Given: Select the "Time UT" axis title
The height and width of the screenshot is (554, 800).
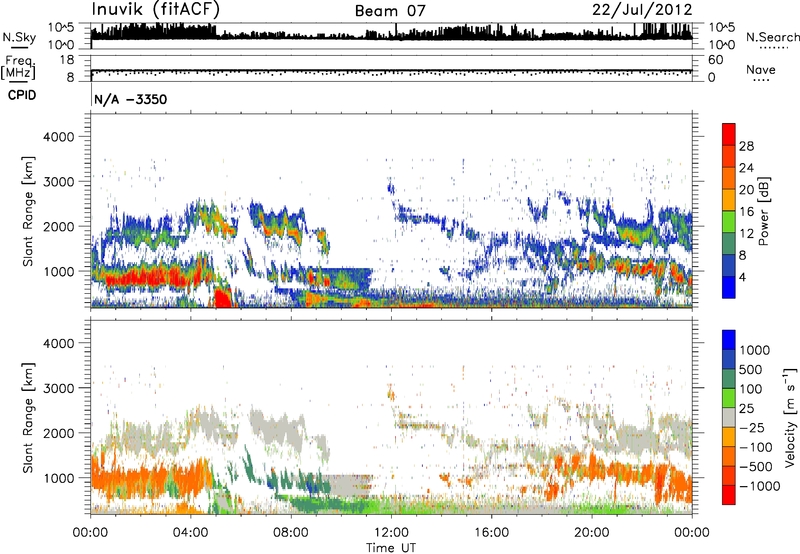Looking at the screenshot, I should [x=391, y=547].
